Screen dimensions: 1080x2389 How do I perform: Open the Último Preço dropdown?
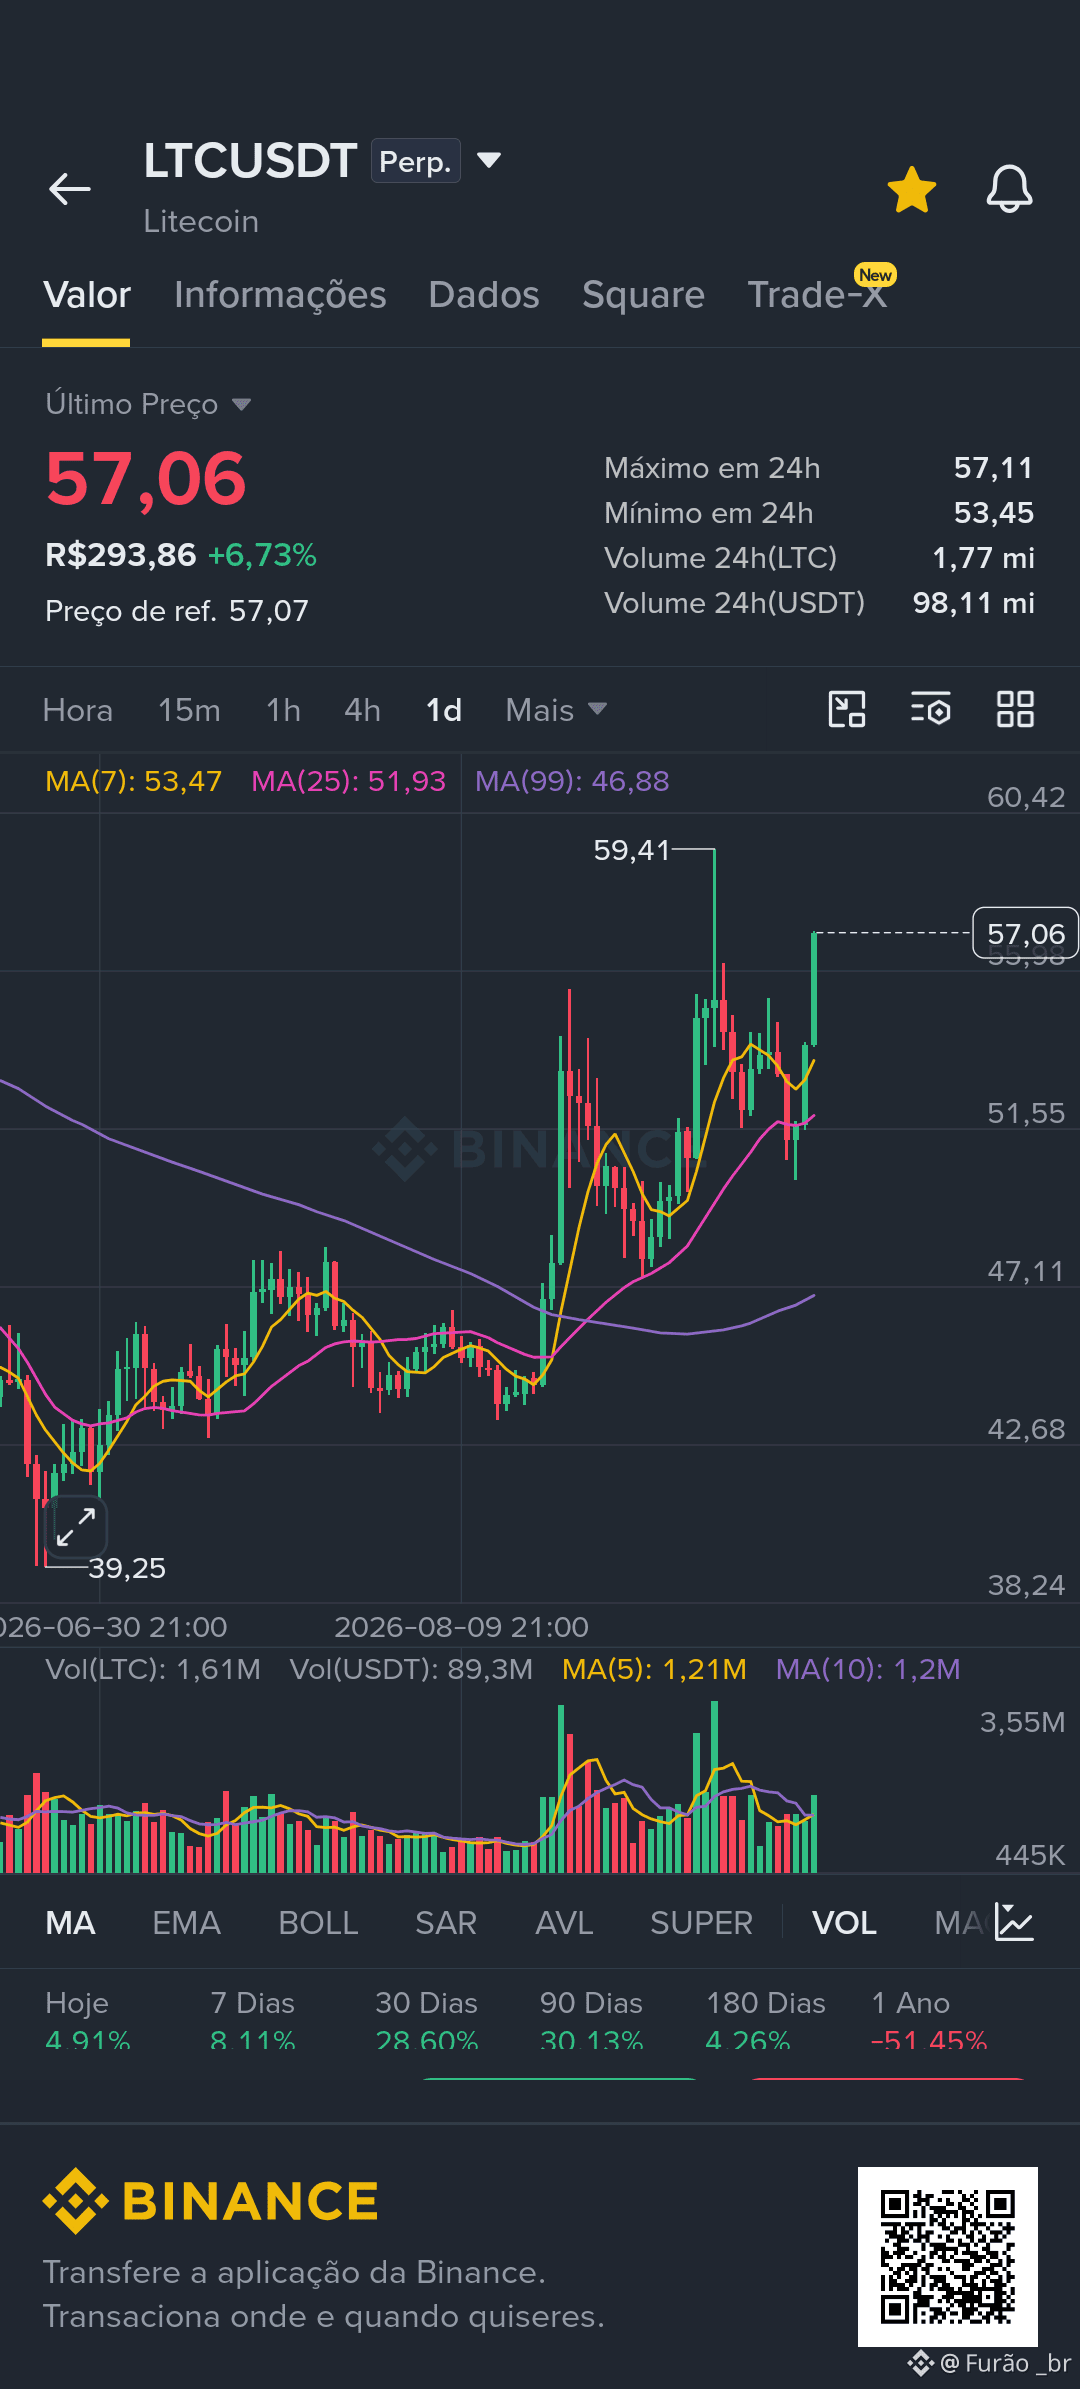click(148, 404)
